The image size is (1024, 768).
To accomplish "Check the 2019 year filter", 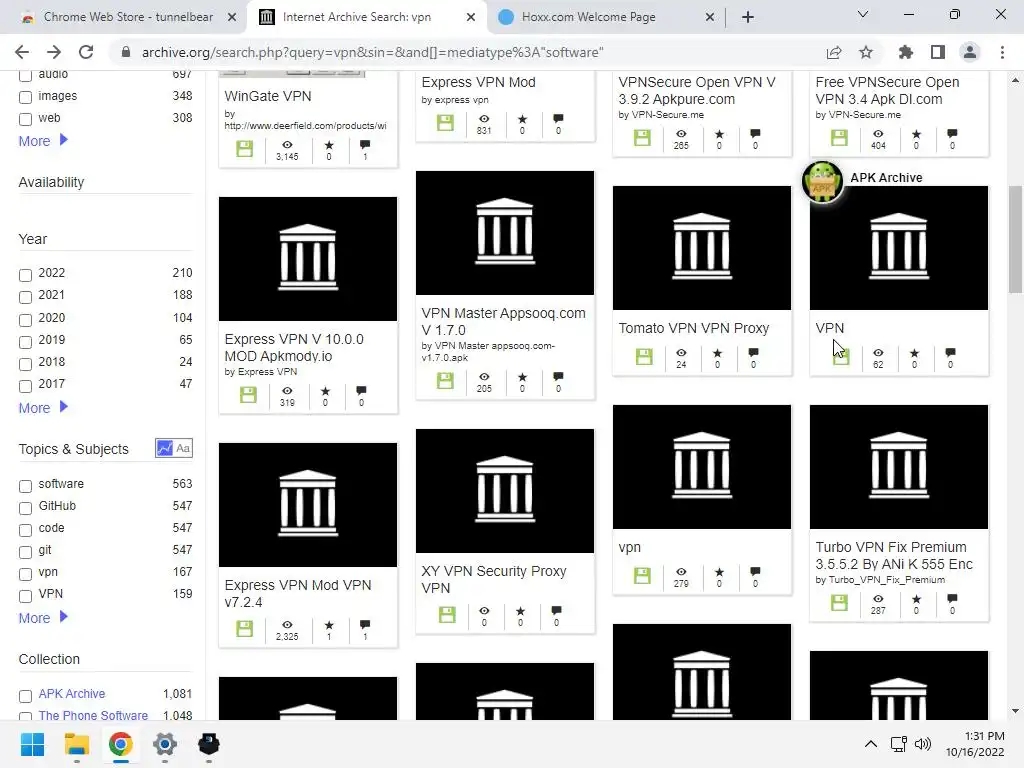I will tap(25, 342).
